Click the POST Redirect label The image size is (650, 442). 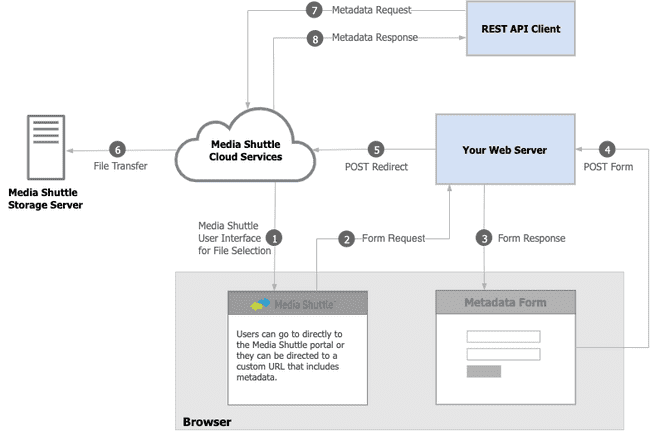[376, 167]
